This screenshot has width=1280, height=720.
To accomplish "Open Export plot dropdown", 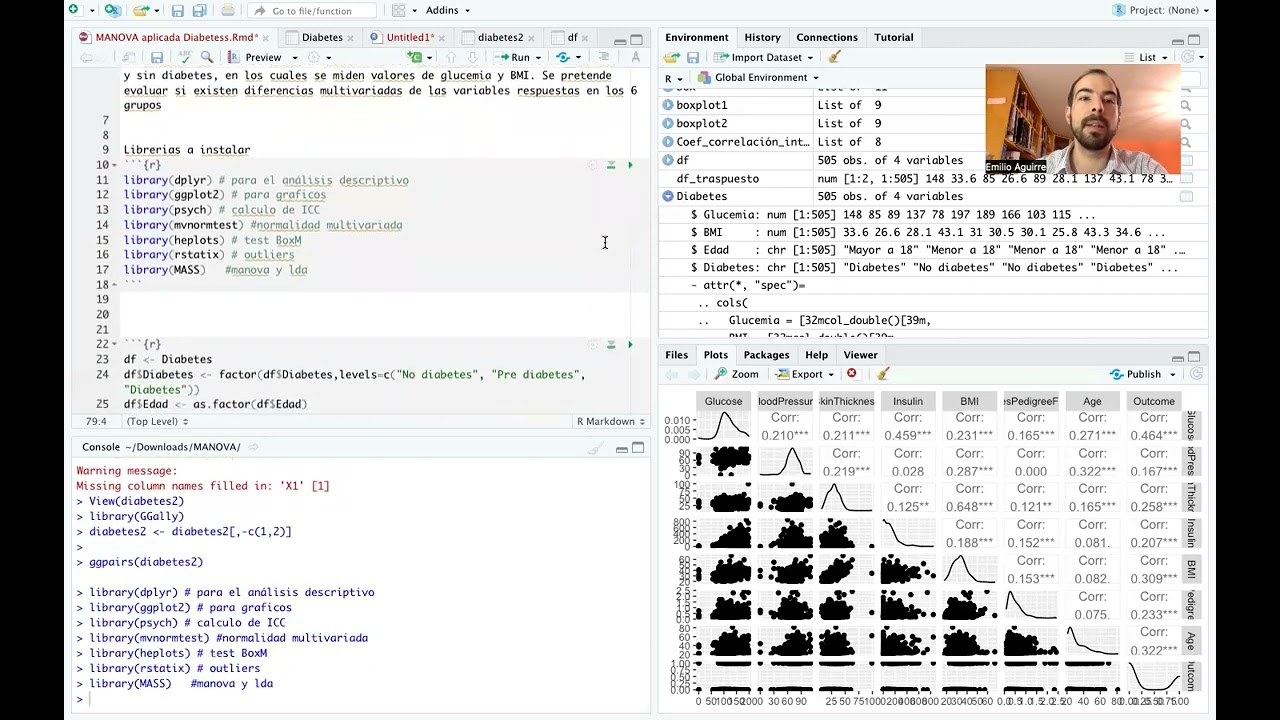I will tap(805, 374).
